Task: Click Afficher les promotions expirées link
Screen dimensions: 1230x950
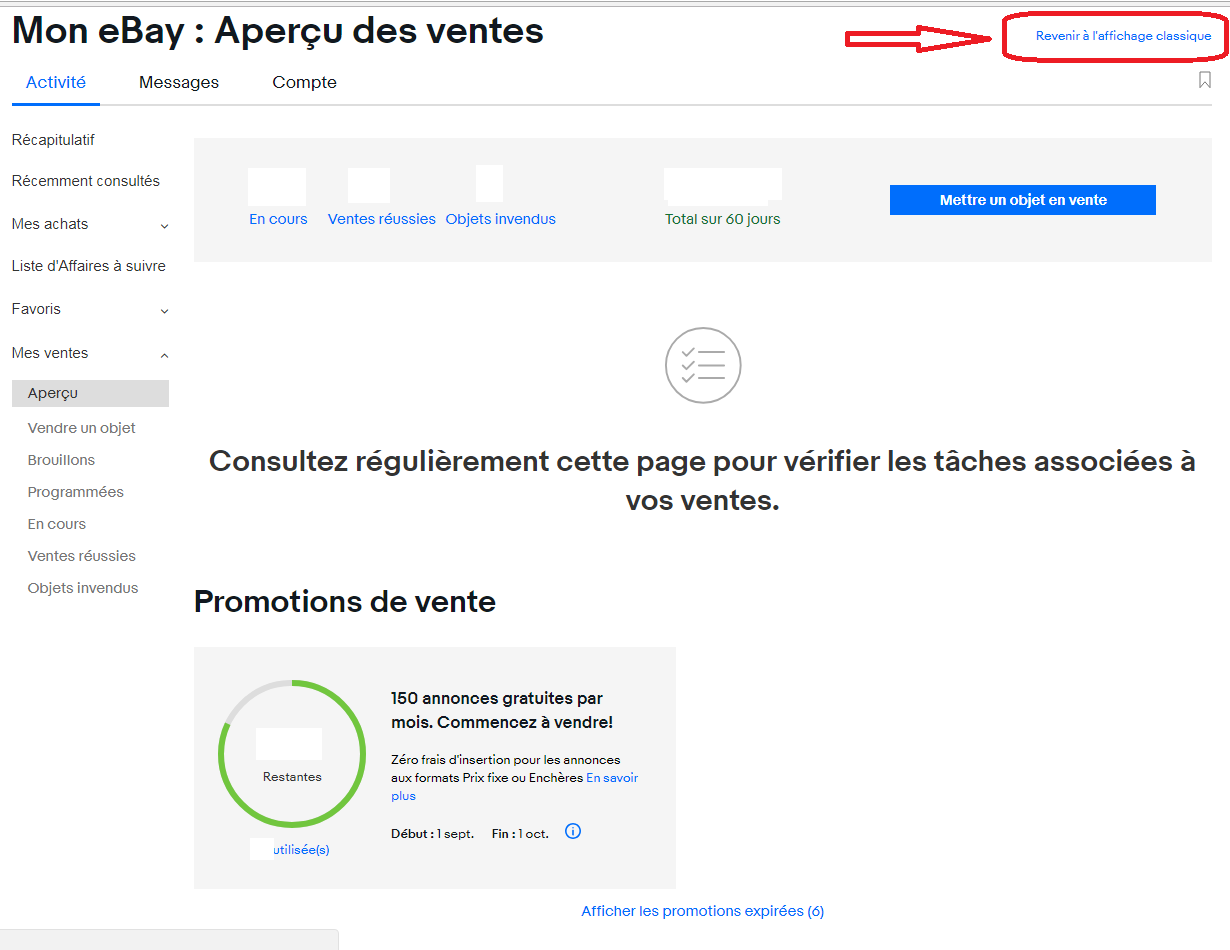Action: 702,911
